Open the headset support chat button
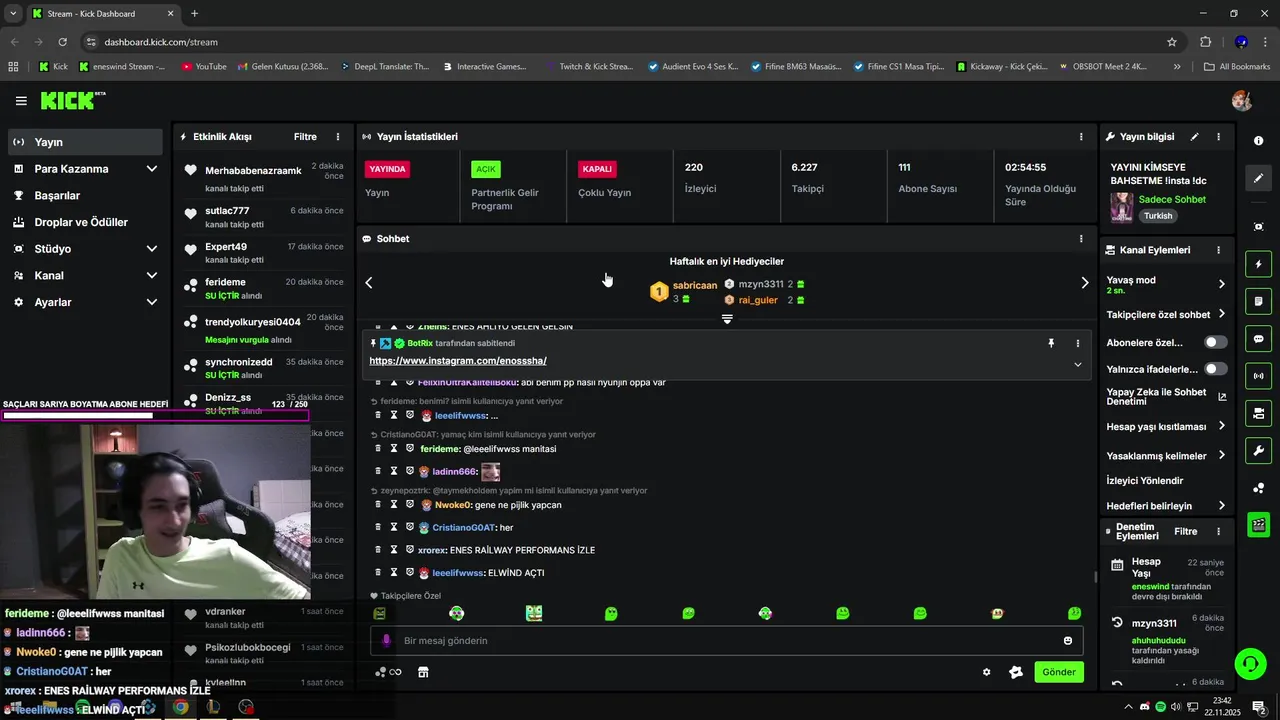 point(1249,663)
